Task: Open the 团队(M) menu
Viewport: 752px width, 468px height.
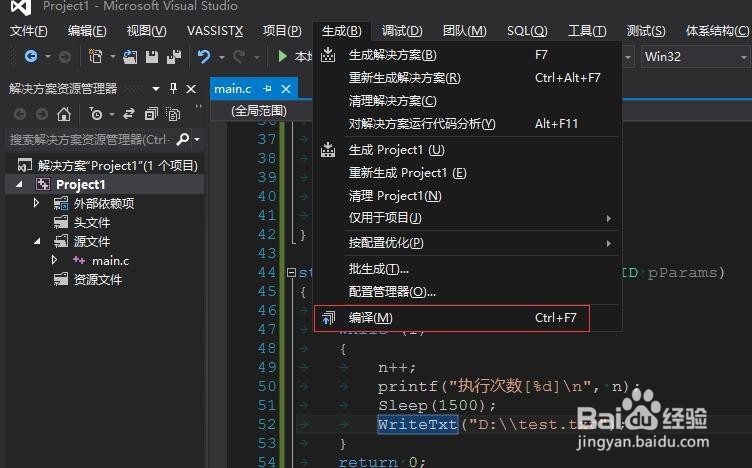Action: [x=464, y=31]
